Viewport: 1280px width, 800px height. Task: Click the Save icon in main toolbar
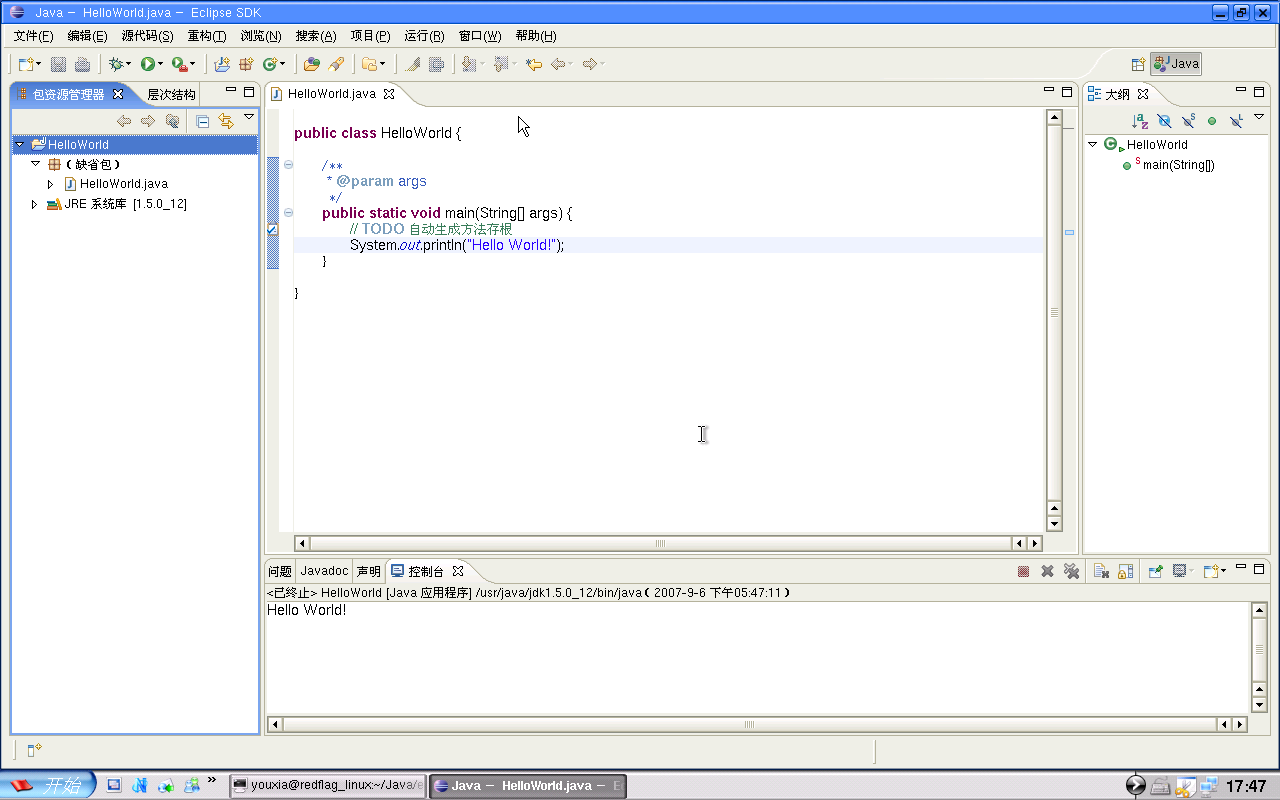coord(59,64)
